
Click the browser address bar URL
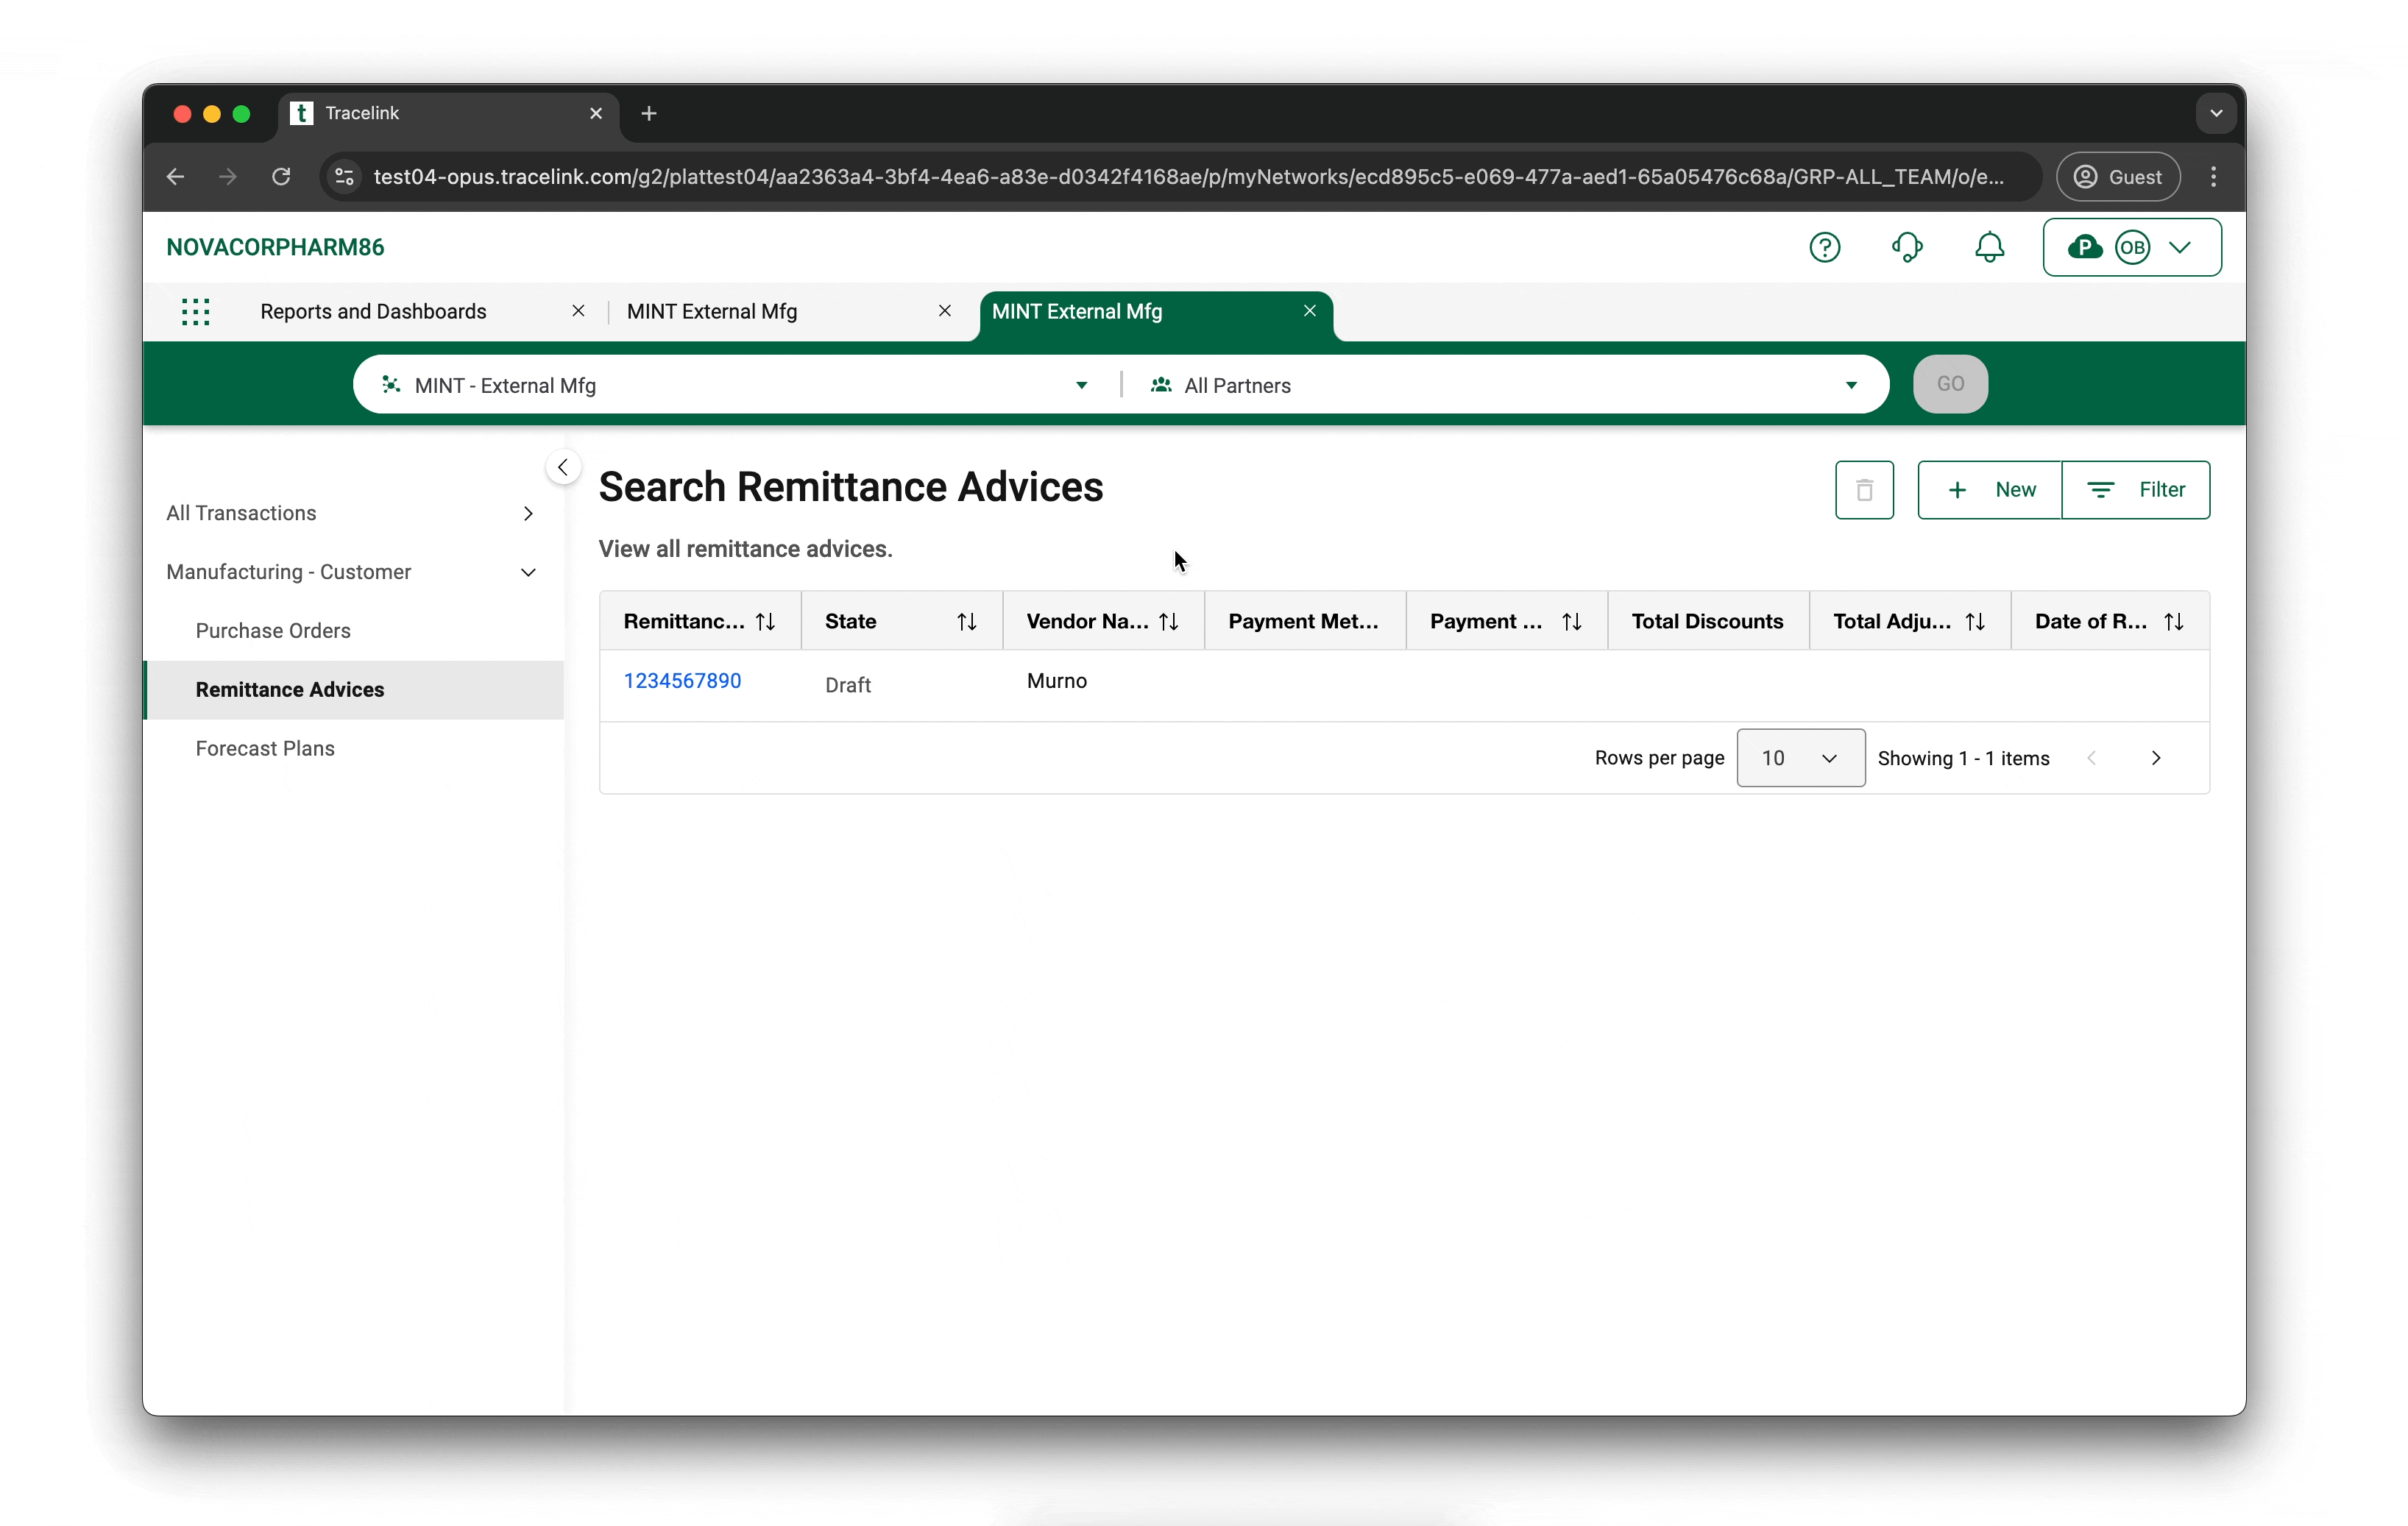[1188, 177]
